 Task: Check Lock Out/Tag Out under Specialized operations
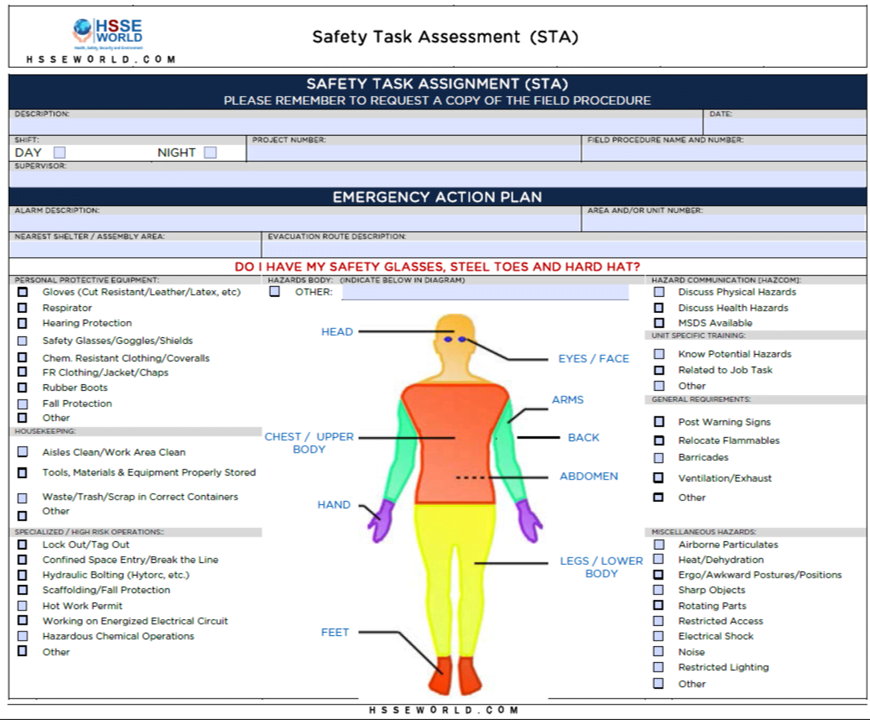(23, 544)
